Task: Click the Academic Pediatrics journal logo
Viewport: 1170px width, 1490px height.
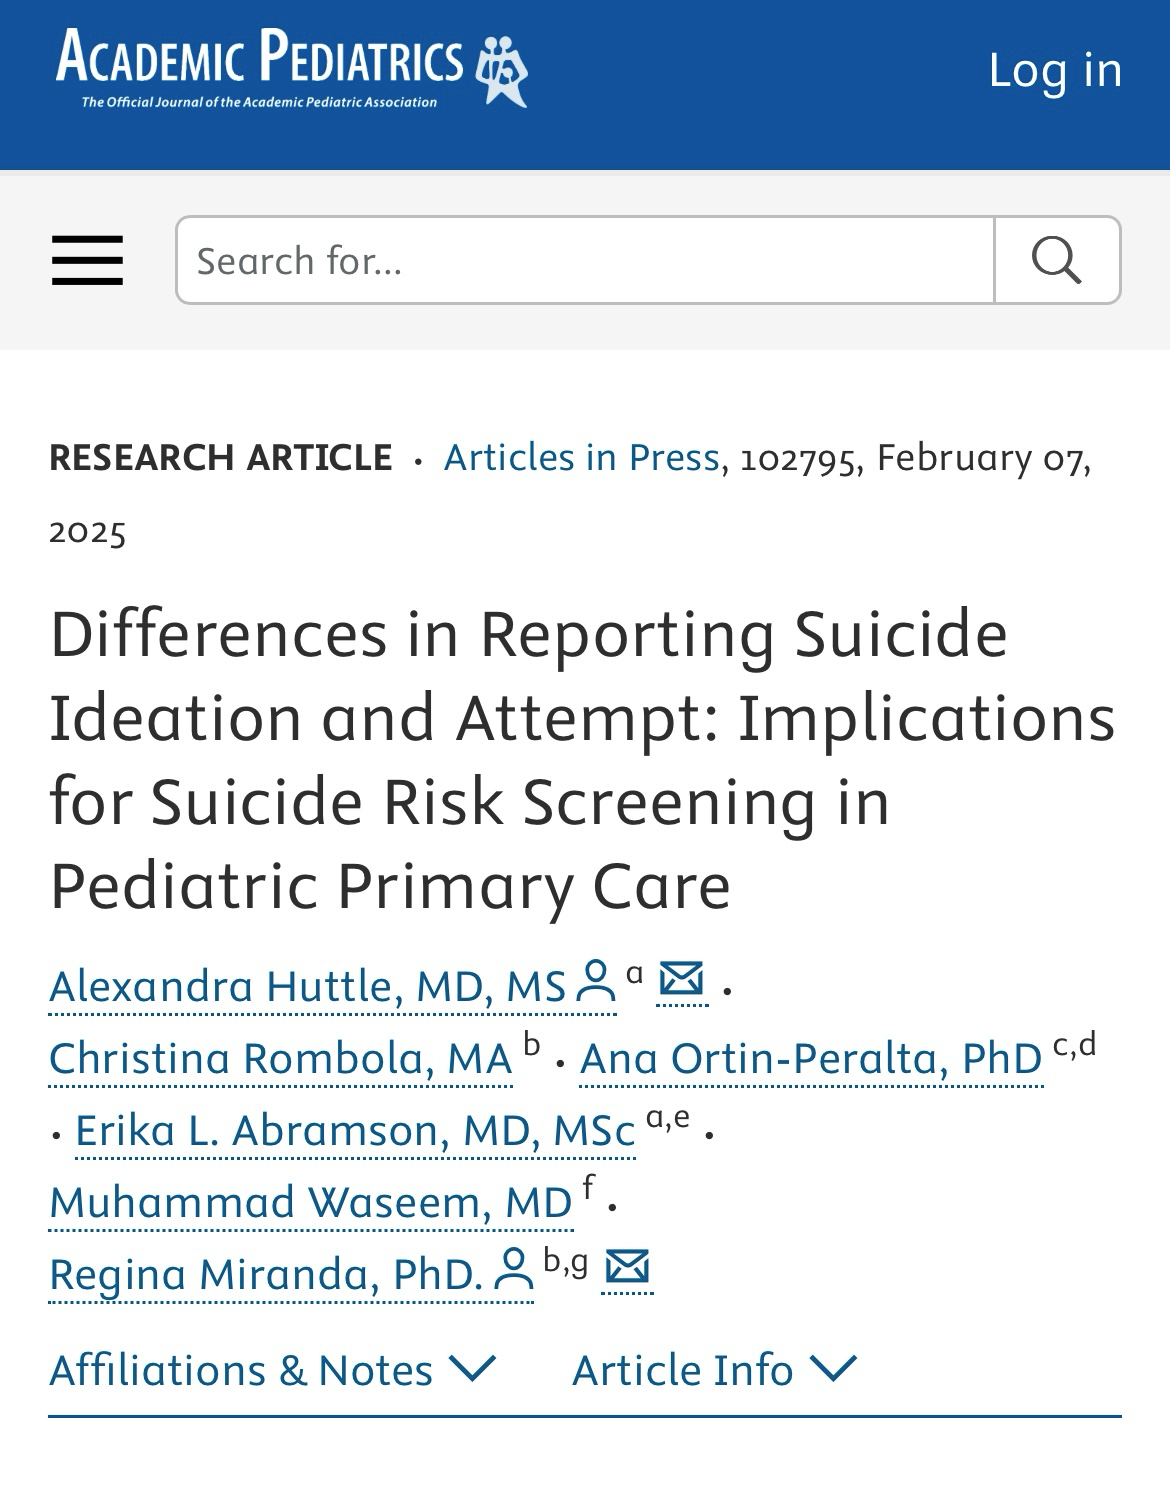Action: click(x=291, y=67)
